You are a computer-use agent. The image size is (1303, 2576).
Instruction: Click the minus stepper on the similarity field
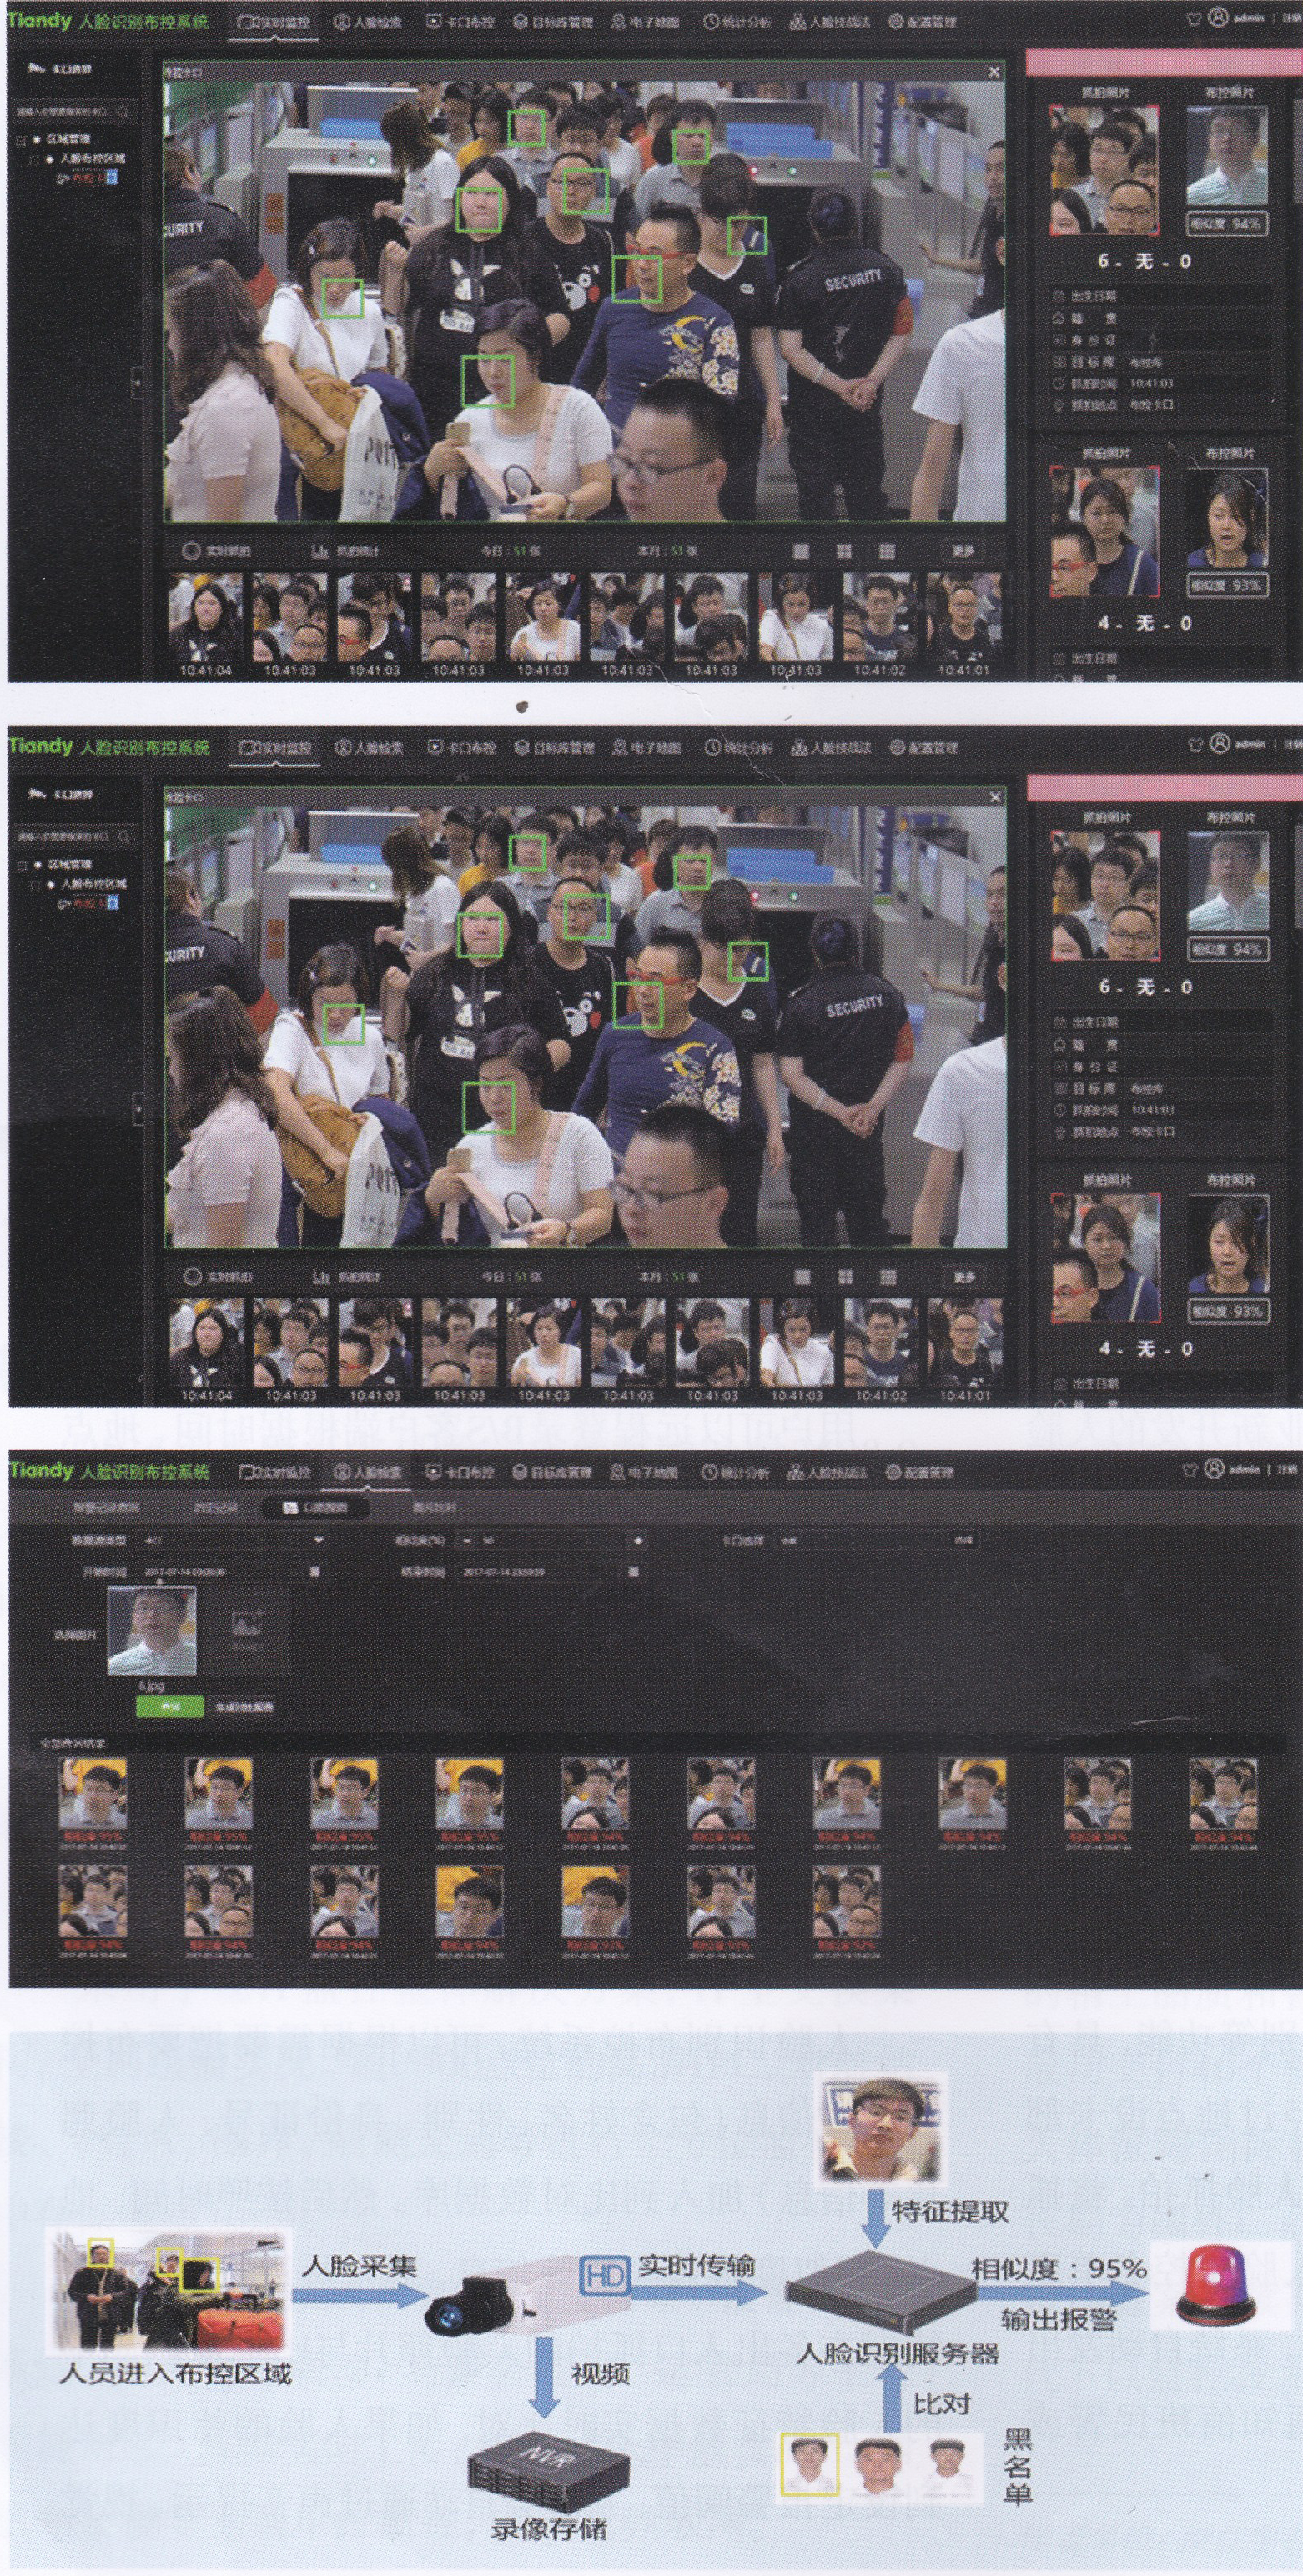click(467, 1541)
